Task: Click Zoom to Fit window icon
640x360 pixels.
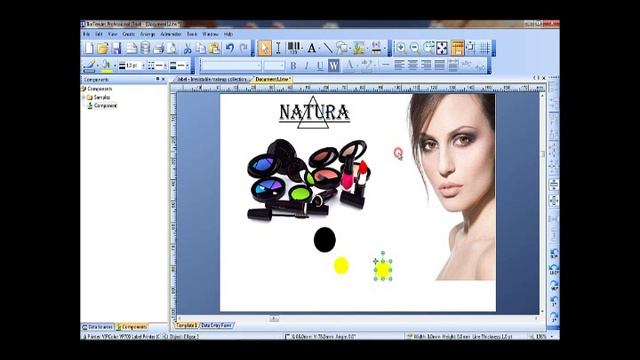Action: (442, 48)
